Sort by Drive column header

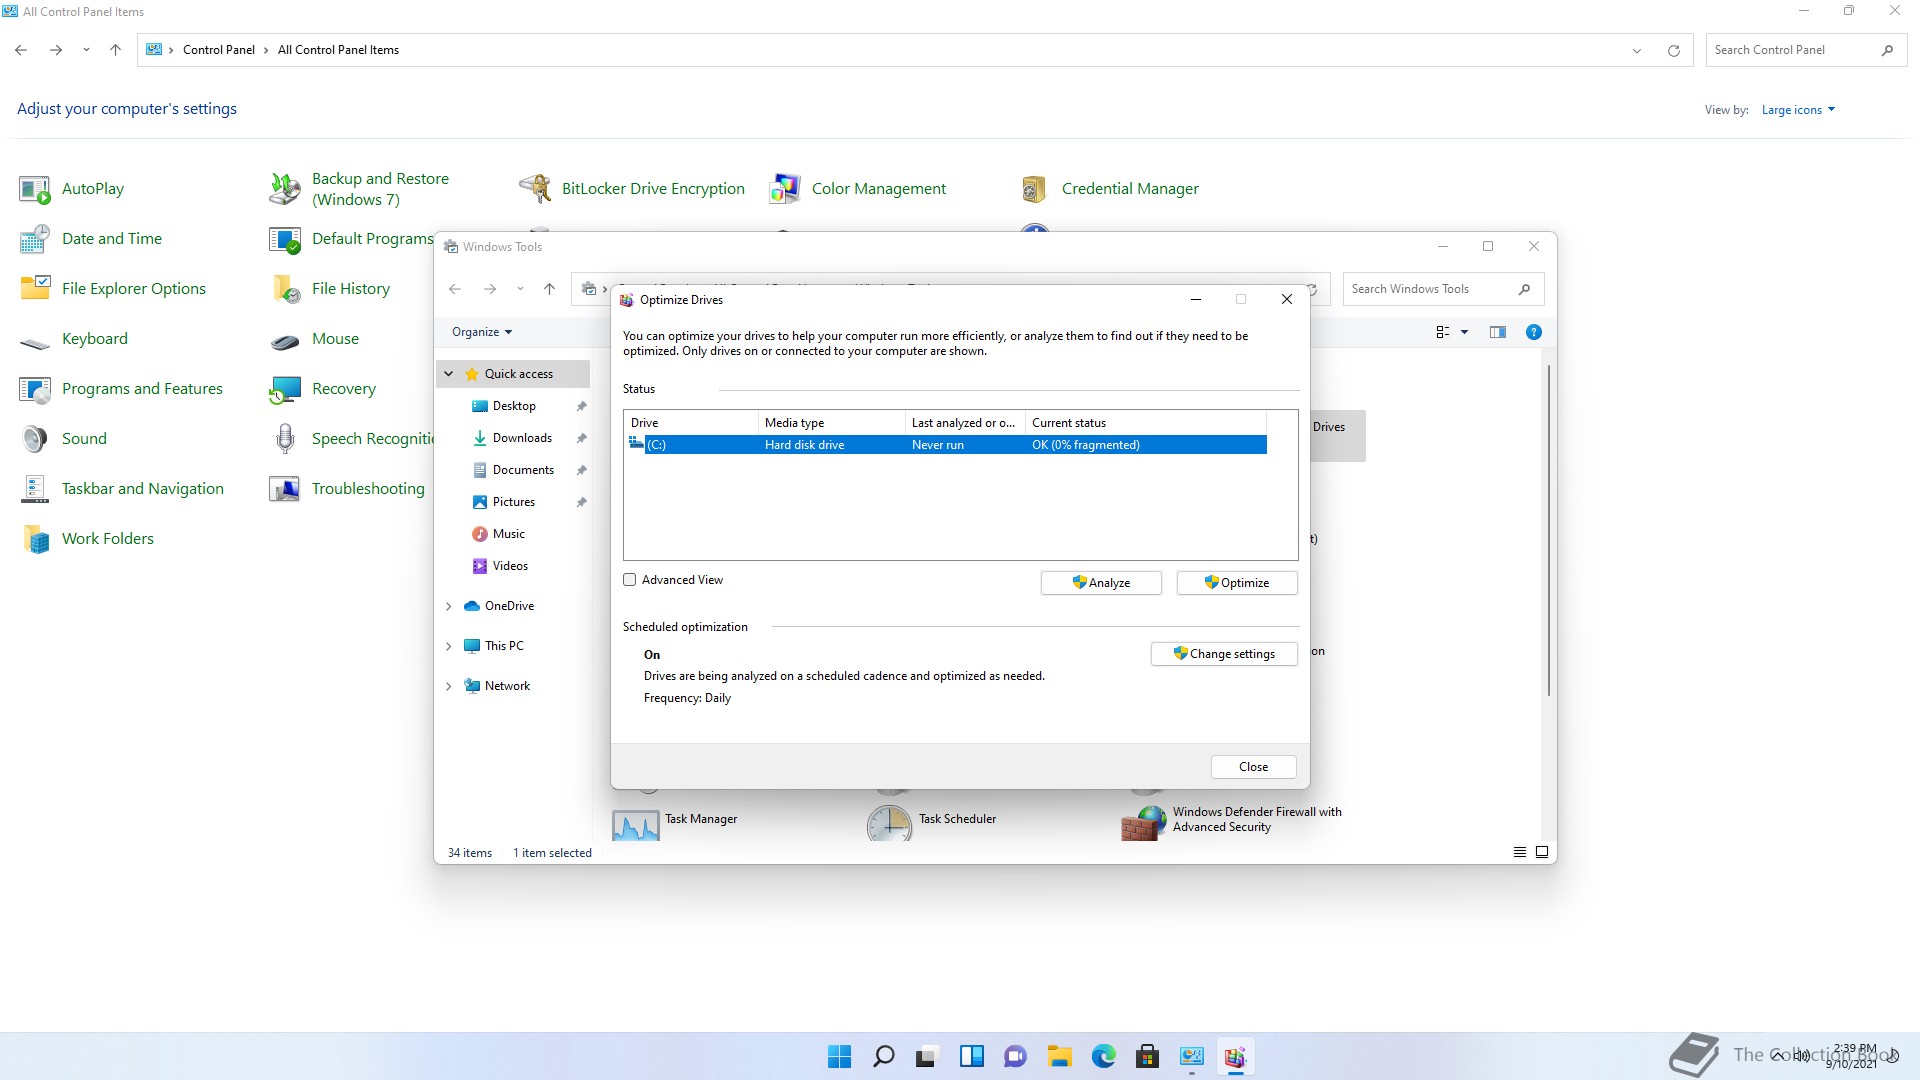(x=691, y=423)
